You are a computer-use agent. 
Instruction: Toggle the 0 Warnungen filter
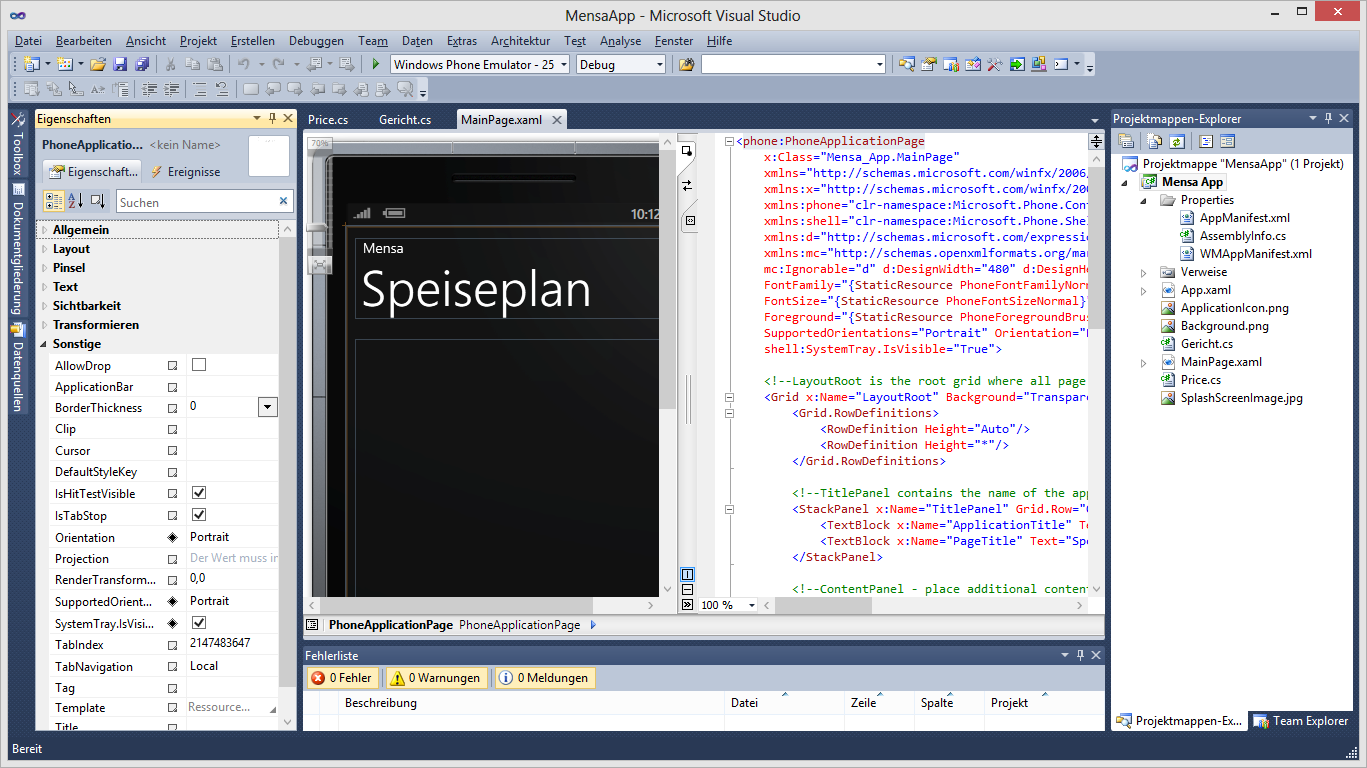[x=437, y=678]
